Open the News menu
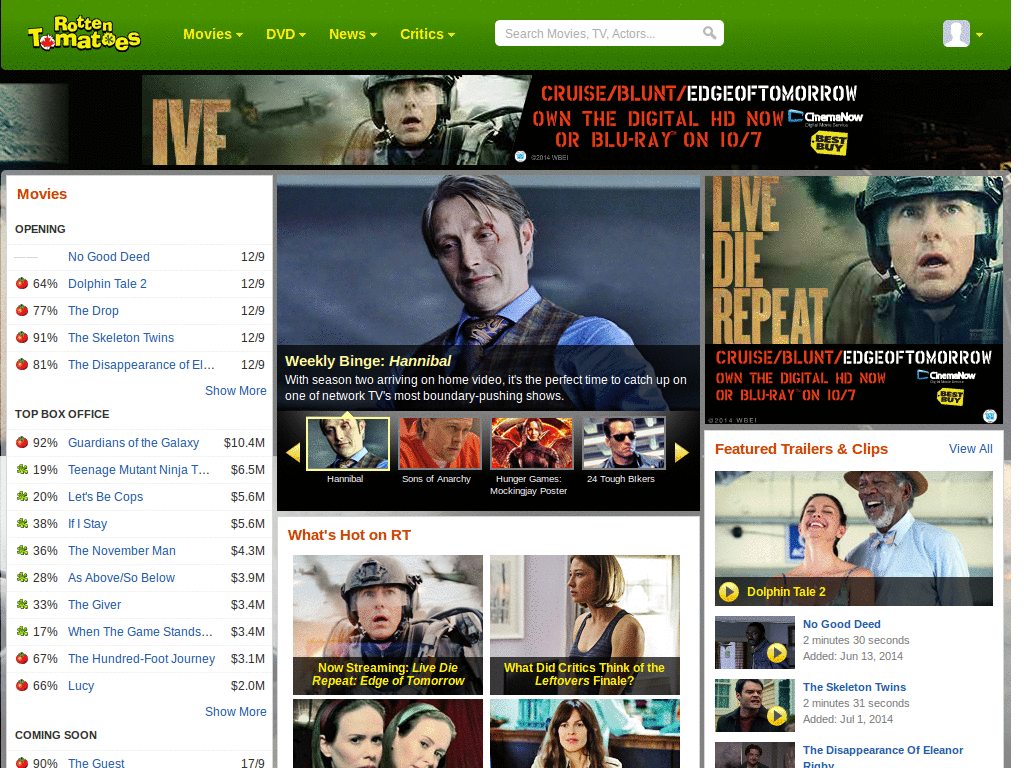The height and width of the screenshot is (768, 1024). tap(353, 34)
